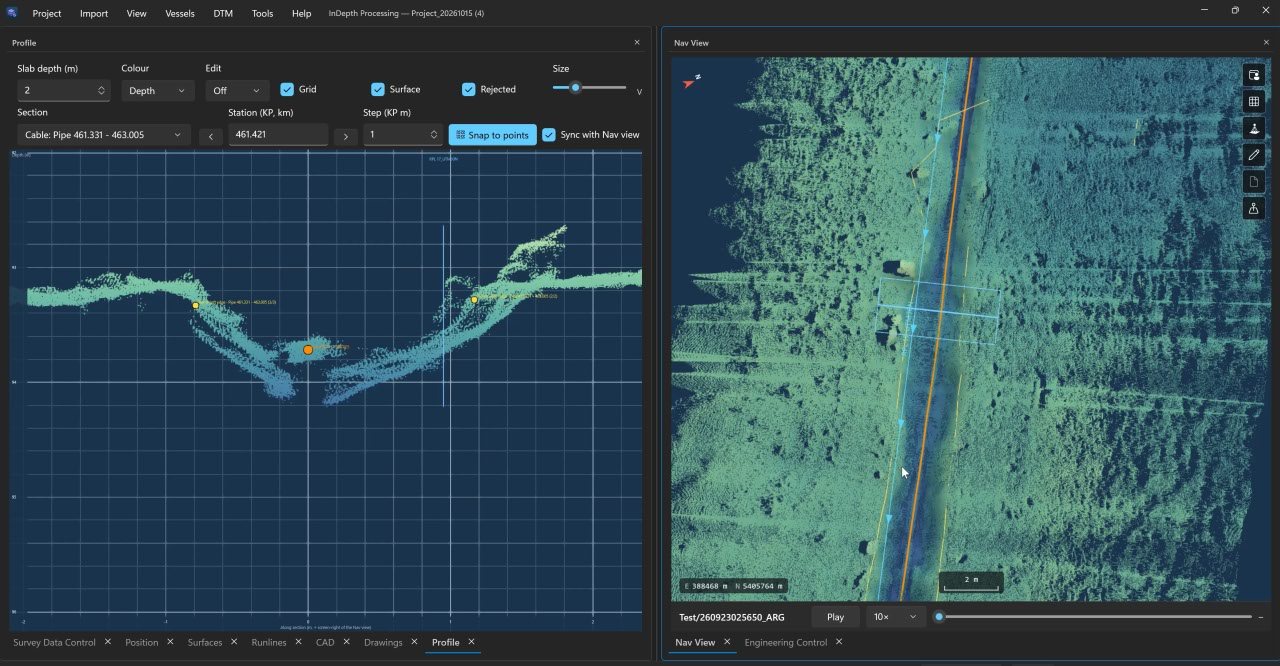Screen dimensions: 1280x666
Task: Open the View menu
Action: 137,13
